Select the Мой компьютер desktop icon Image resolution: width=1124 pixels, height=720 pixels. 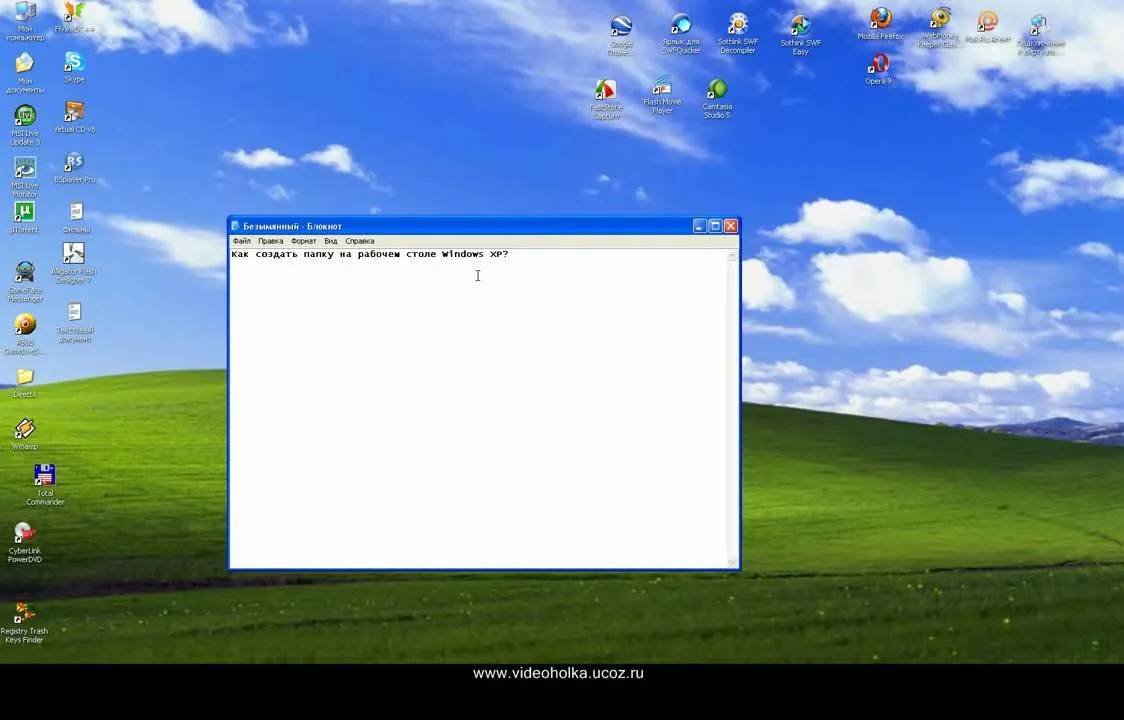[x=25, y=20]
